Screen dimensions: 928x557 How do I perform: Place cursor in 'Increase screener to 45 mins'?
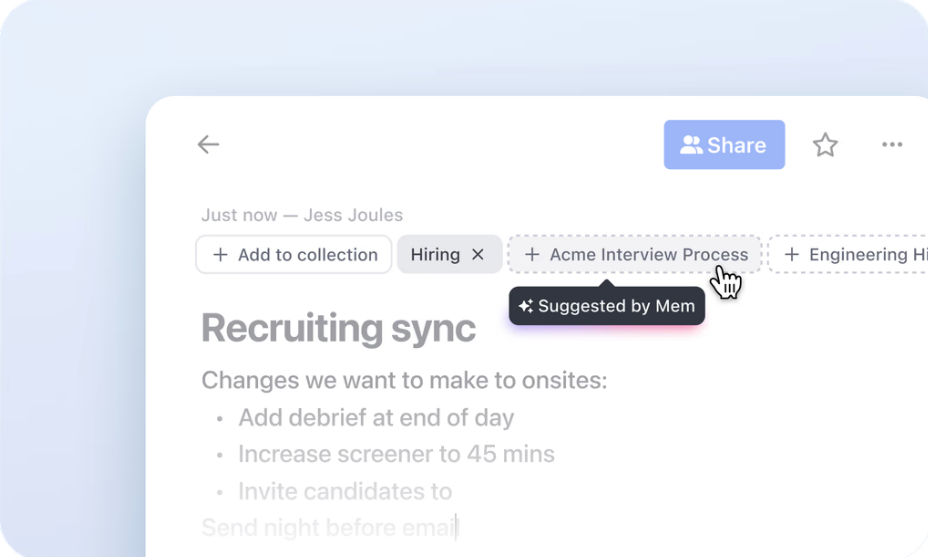coord(396,455)
